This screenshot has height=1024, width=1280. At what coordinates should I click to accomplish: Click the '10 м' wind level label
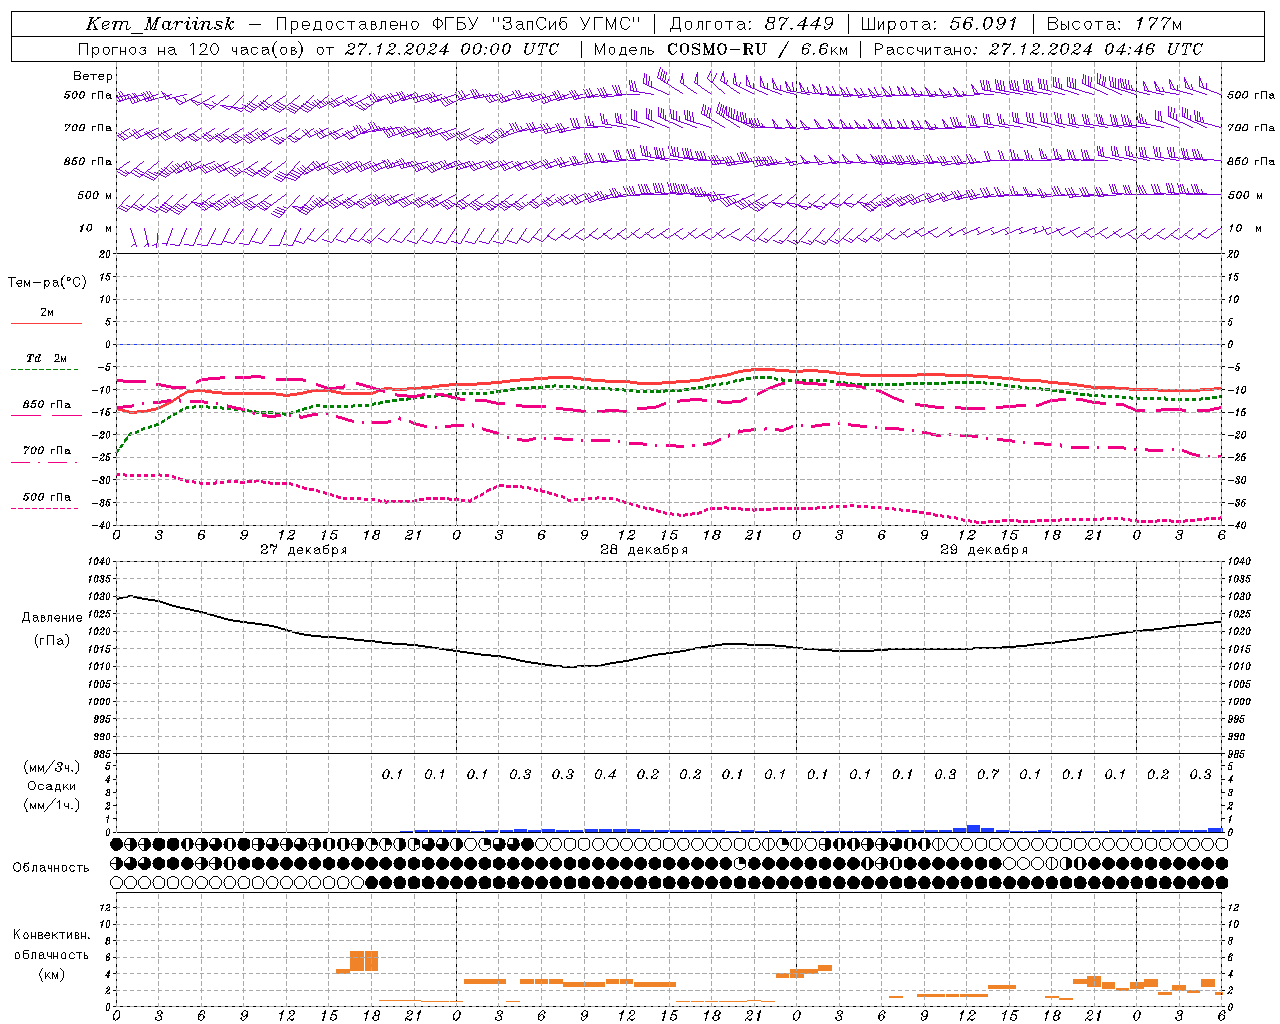(x=96, y=229)
